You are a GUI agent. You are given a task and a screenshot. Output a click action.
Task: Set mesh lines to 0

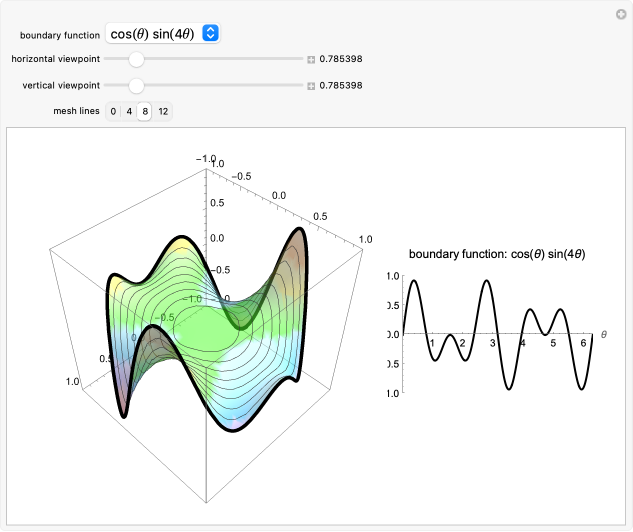113,111
